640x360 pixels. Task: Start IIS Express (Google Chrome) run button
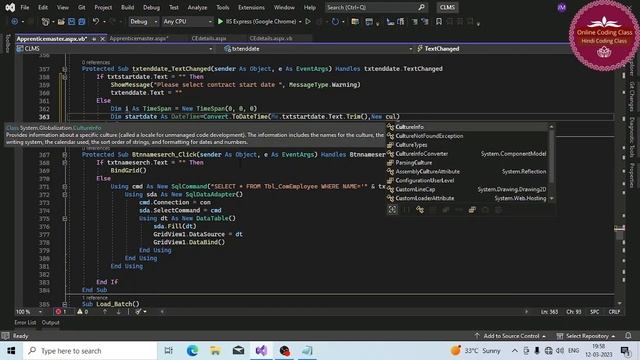click(x=257, y=22)
